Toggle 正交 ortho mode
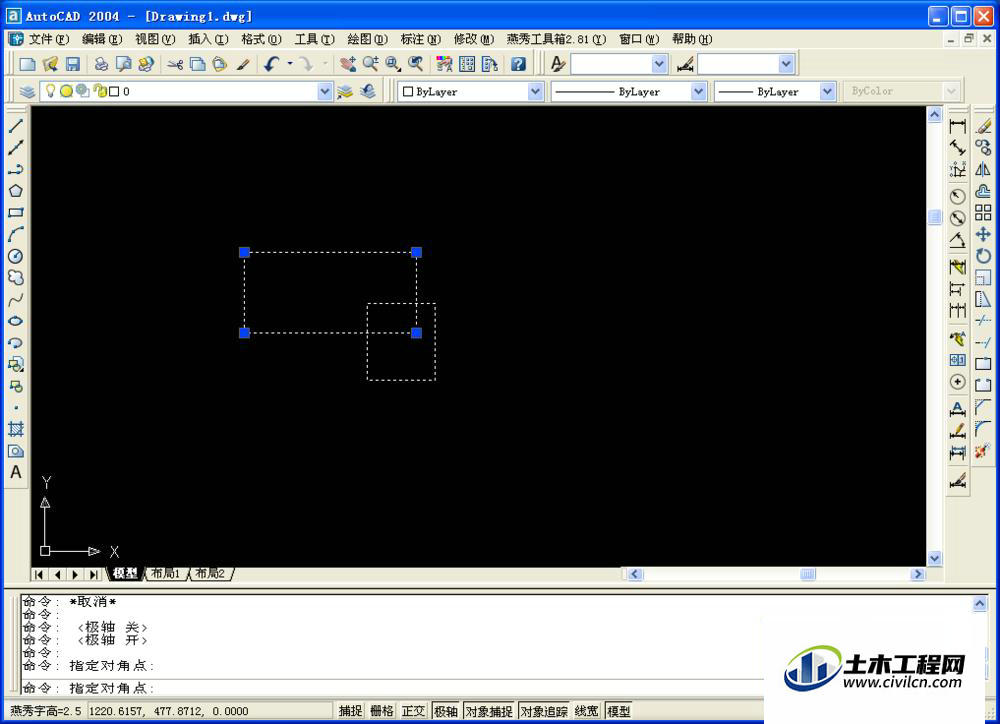Image resolution: width=1000 pixels, height=724 pixels. (x=413, y=711)
